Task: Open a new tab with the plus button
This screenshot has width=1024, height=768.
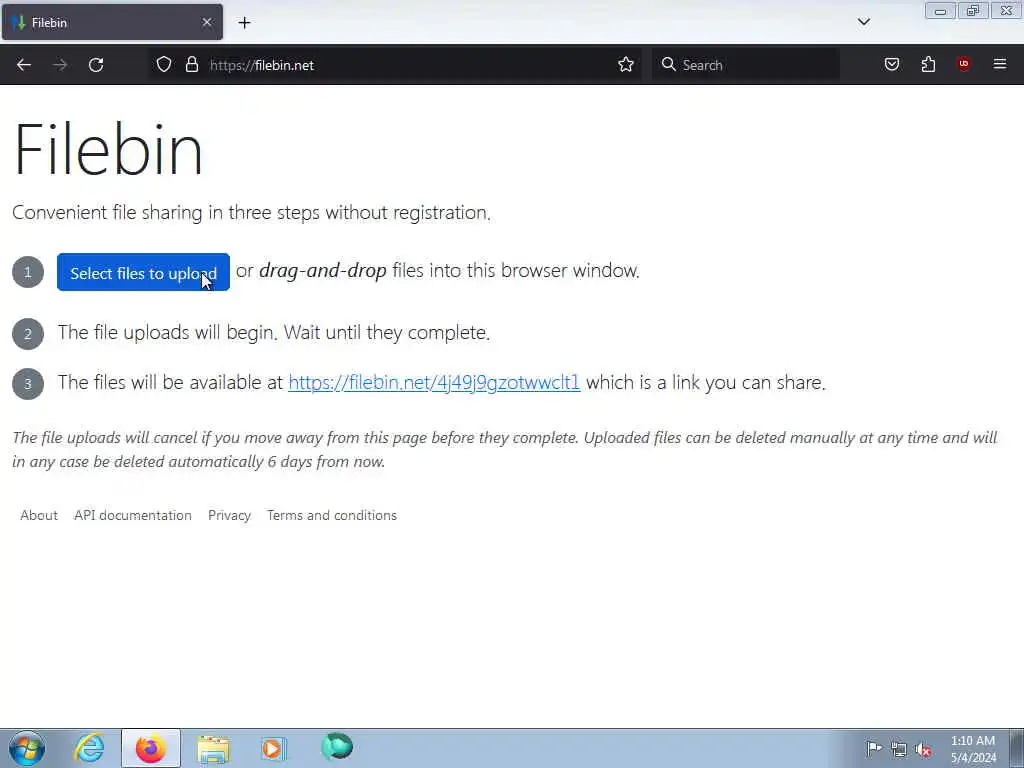Action: click(244, 23)
